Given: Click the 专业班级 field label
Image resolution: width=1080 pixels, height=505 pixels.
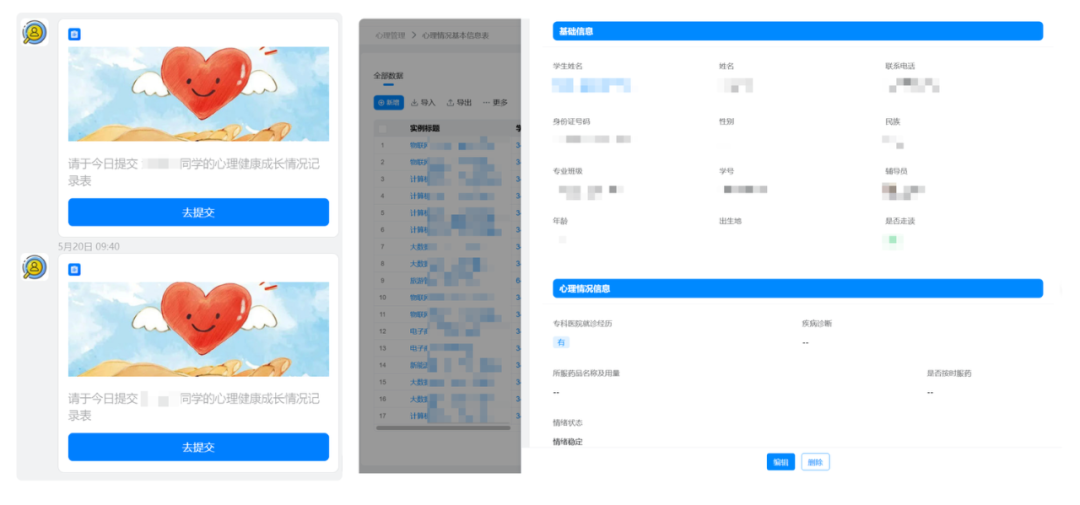Looking at the screenshot, I should pos(568,171).
